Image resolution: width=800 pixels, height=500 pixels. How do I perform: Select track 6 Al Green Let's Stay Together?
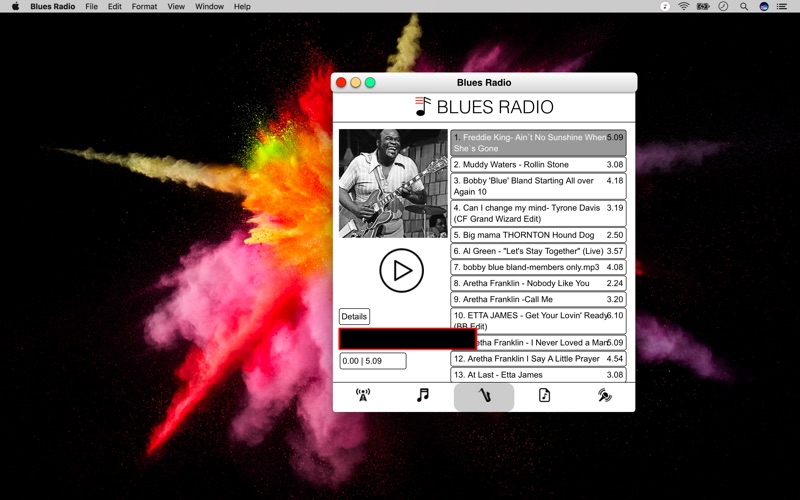point(538,251)
